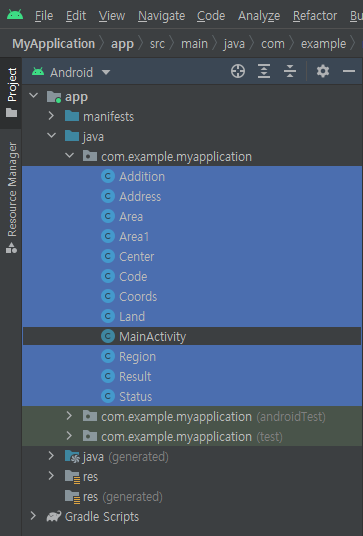Open the Refactor menu

[315, 16]
